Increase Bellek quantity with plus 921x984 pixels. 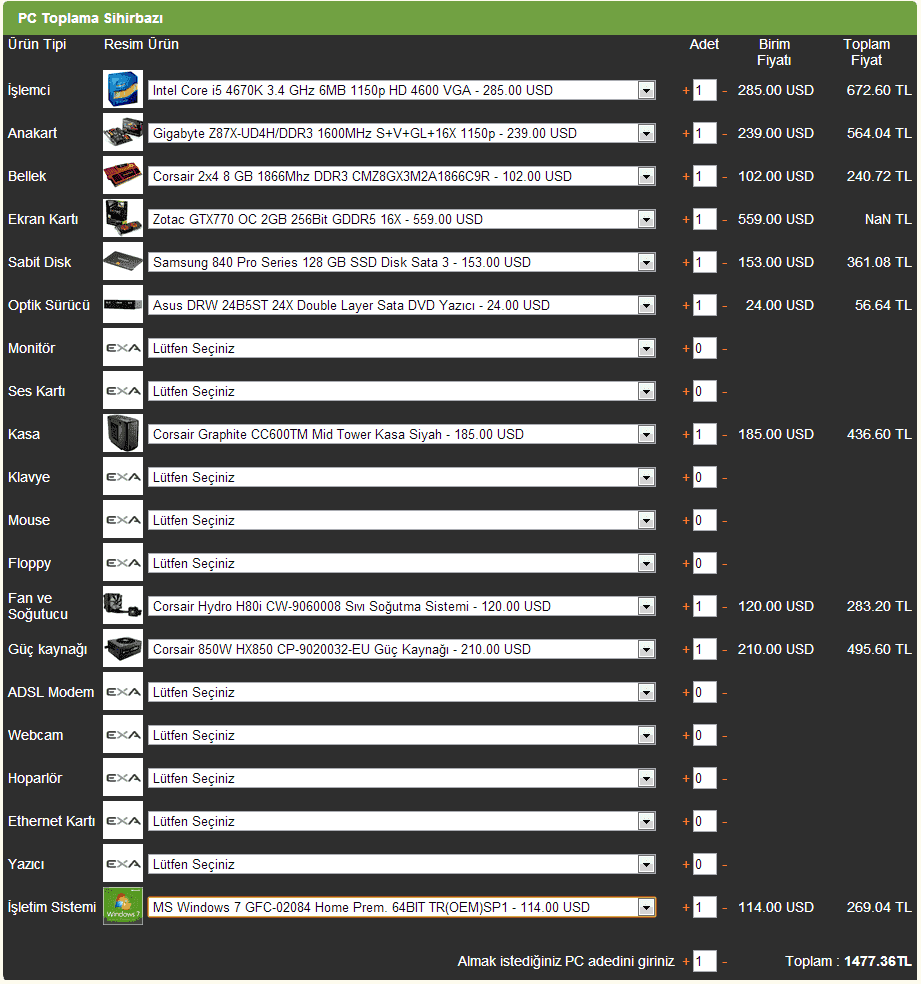coord(686,176)
